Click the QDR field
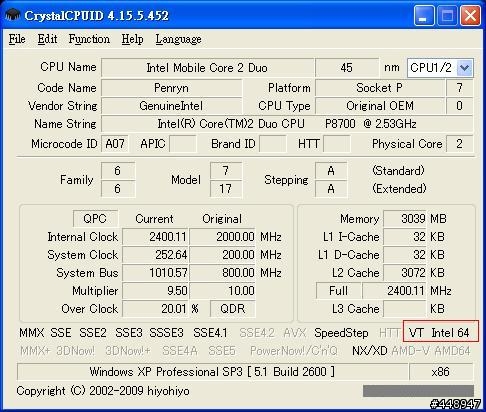Viewport: 486px width, 412px height. click(x=233, y=309)
